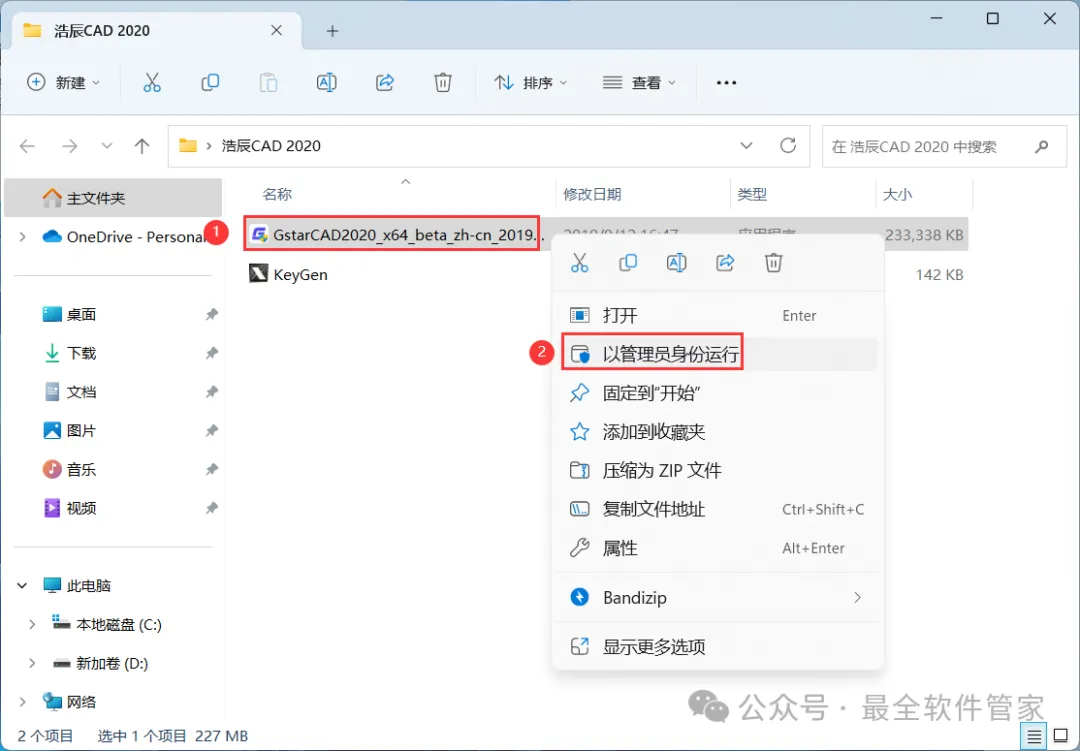This screenshot has height=751, width=1080.
Task: Unpin 桌面 using its pin icon
Action: point(211,315)
